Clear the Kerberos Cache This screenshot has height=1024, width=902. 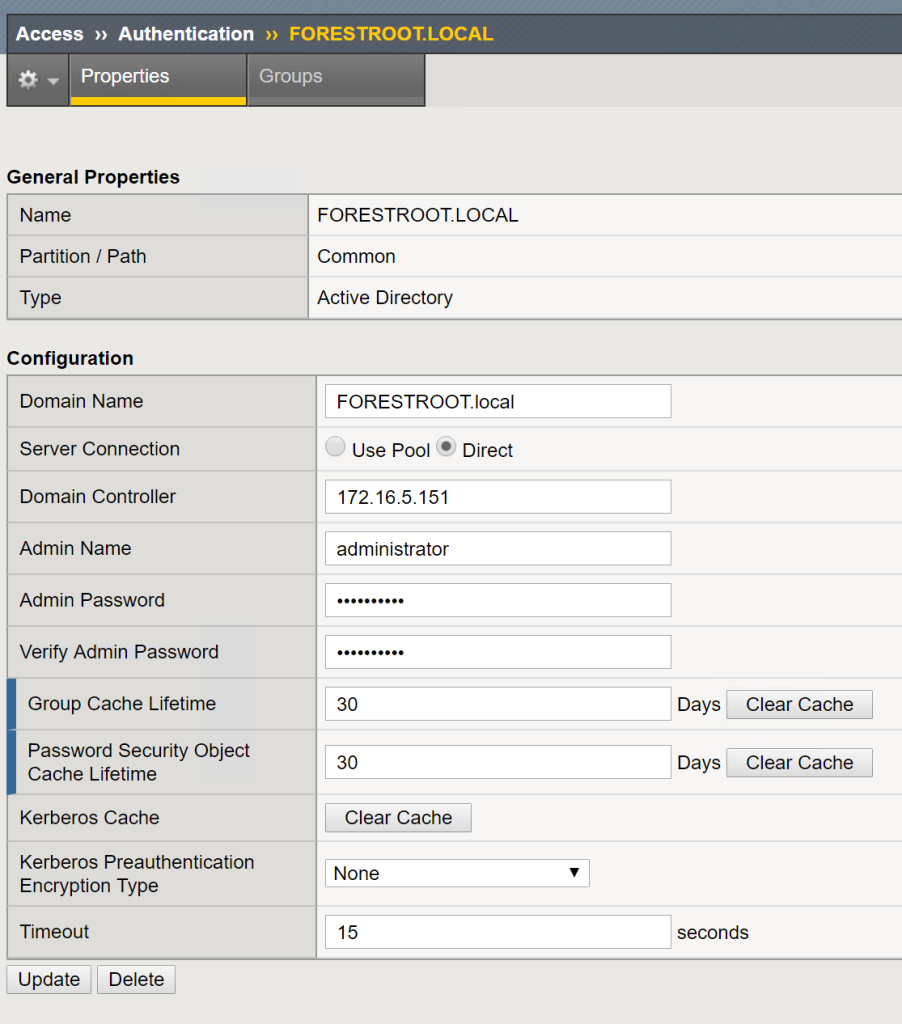(398, 818)
